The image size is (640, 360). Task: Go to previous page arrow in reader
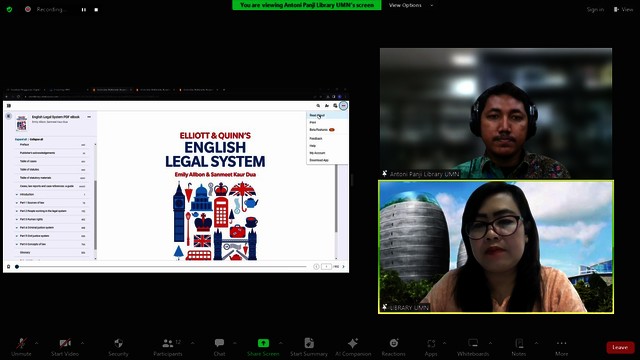(316, 267)
